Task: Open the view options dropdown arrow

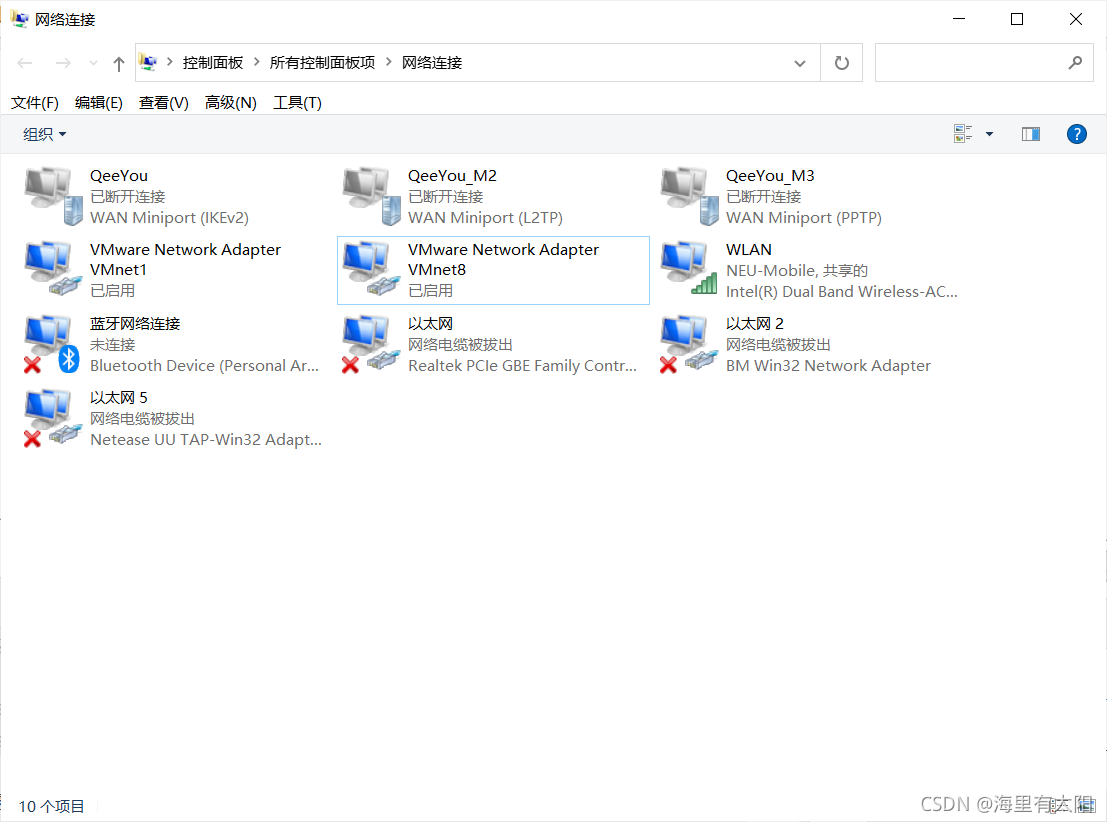Action: point(989,134)
